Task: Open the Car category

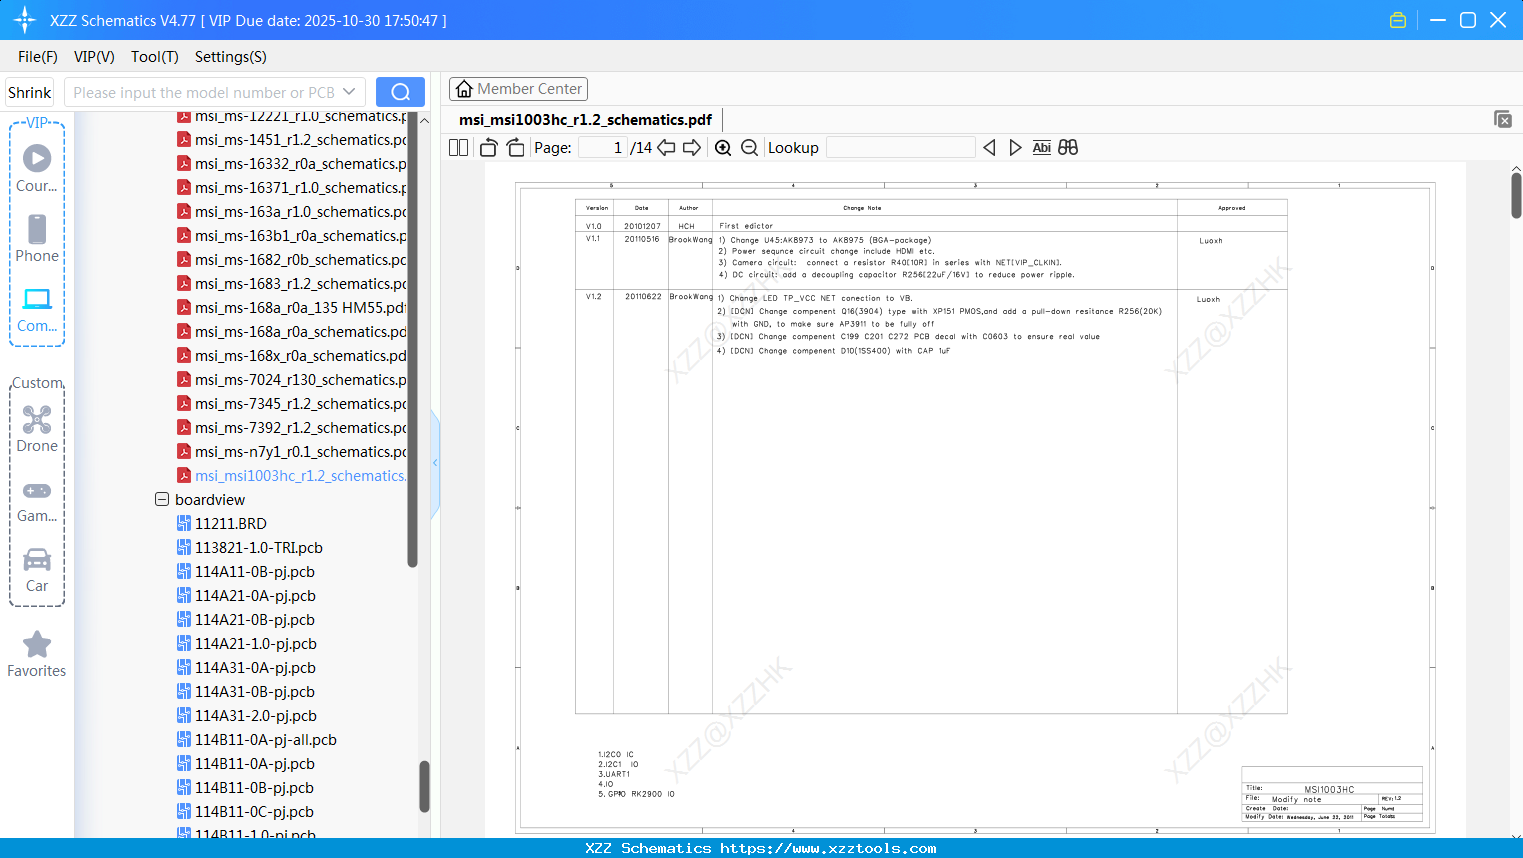Action: [37, 569]
